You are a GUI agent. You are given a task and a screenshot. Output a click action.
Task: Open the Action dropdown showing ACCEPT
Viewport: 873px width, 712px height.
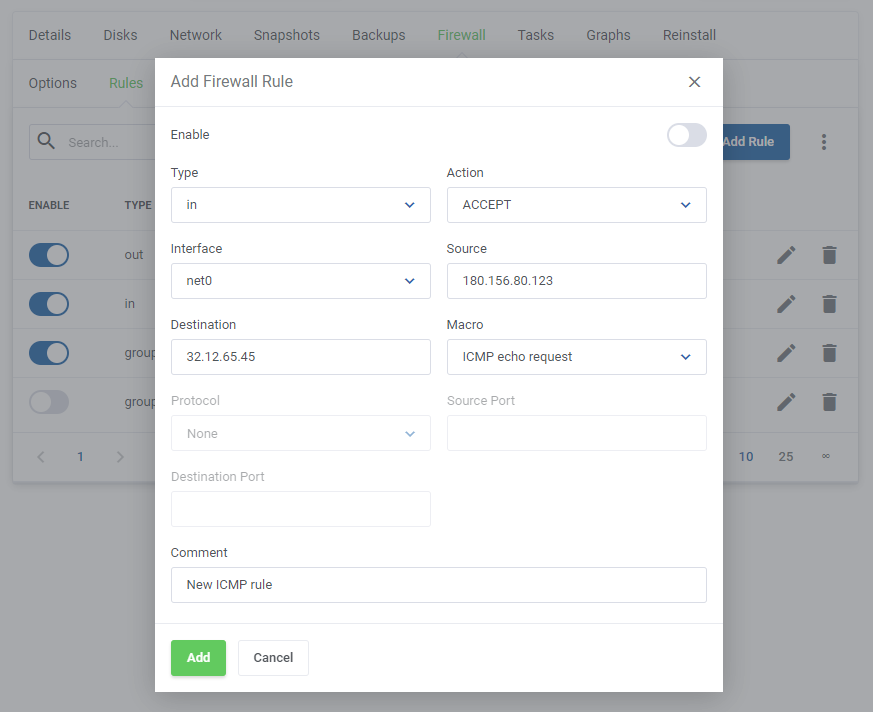click(577, 205)
